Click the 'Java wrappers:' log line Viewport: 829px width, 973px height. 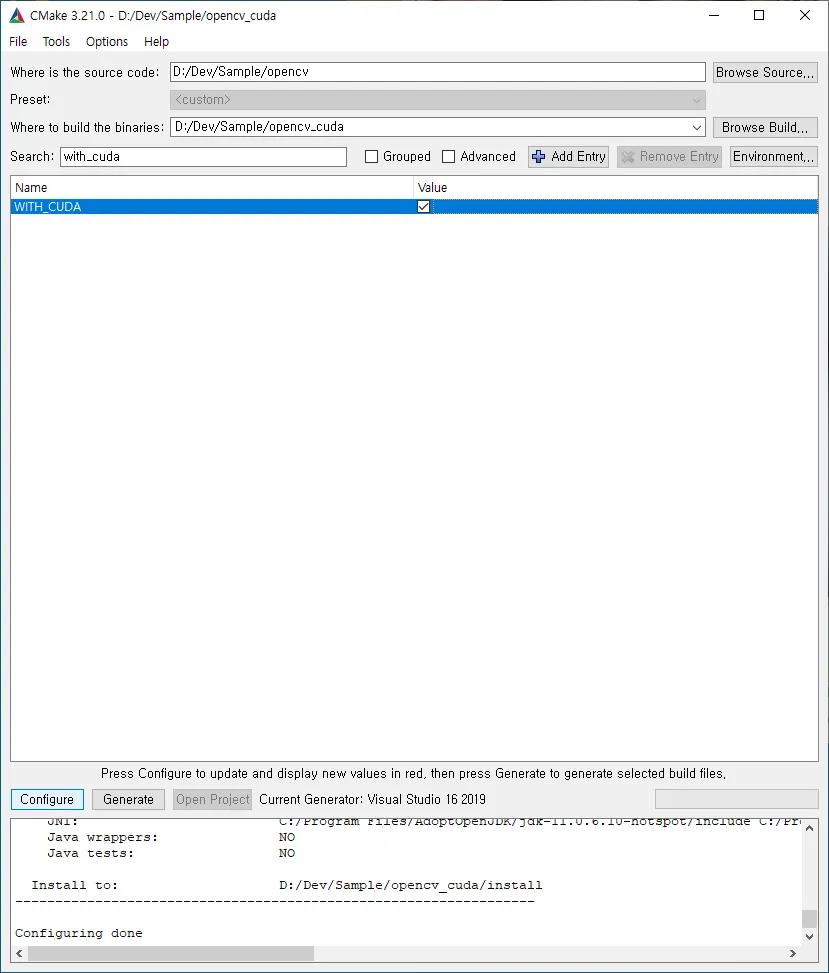(x=171, y=837)
